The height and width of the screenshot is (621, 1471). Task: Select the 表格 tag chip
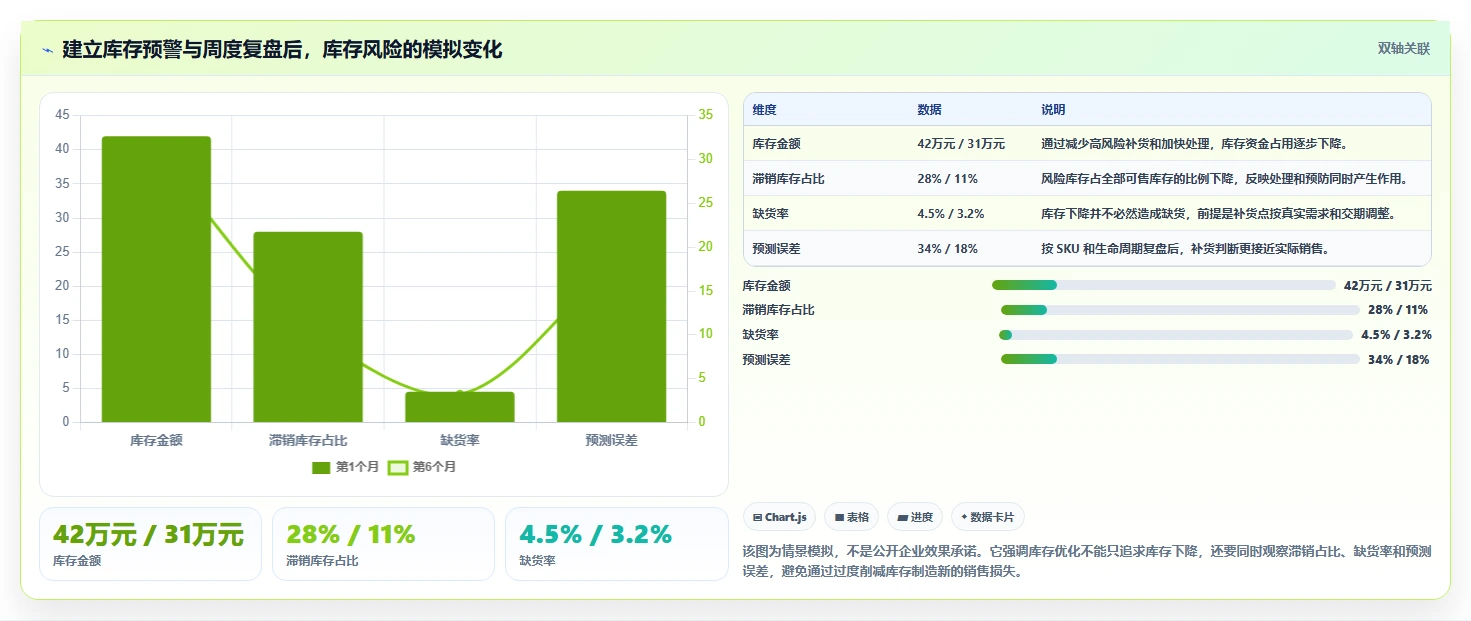851,517
